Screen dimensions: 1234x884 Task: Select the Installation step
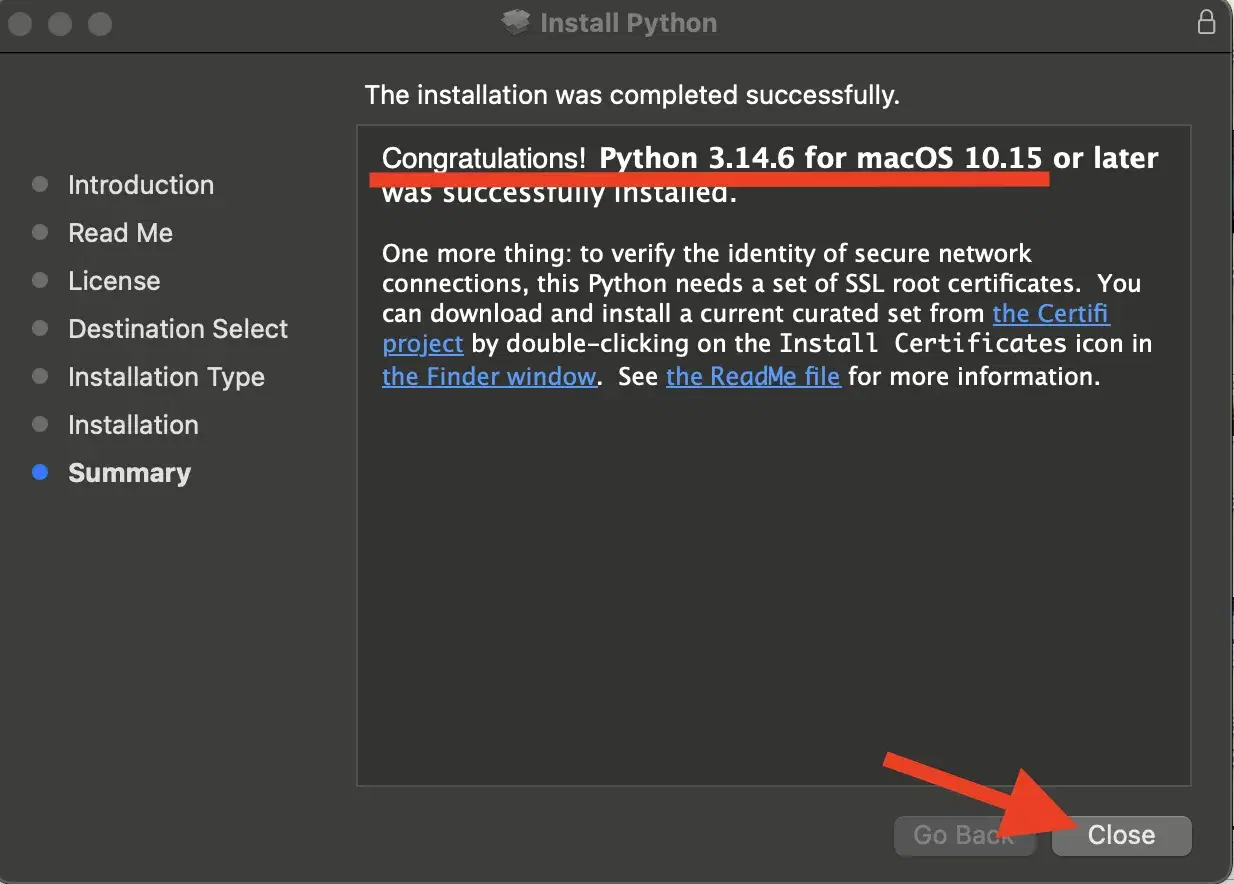133,425
